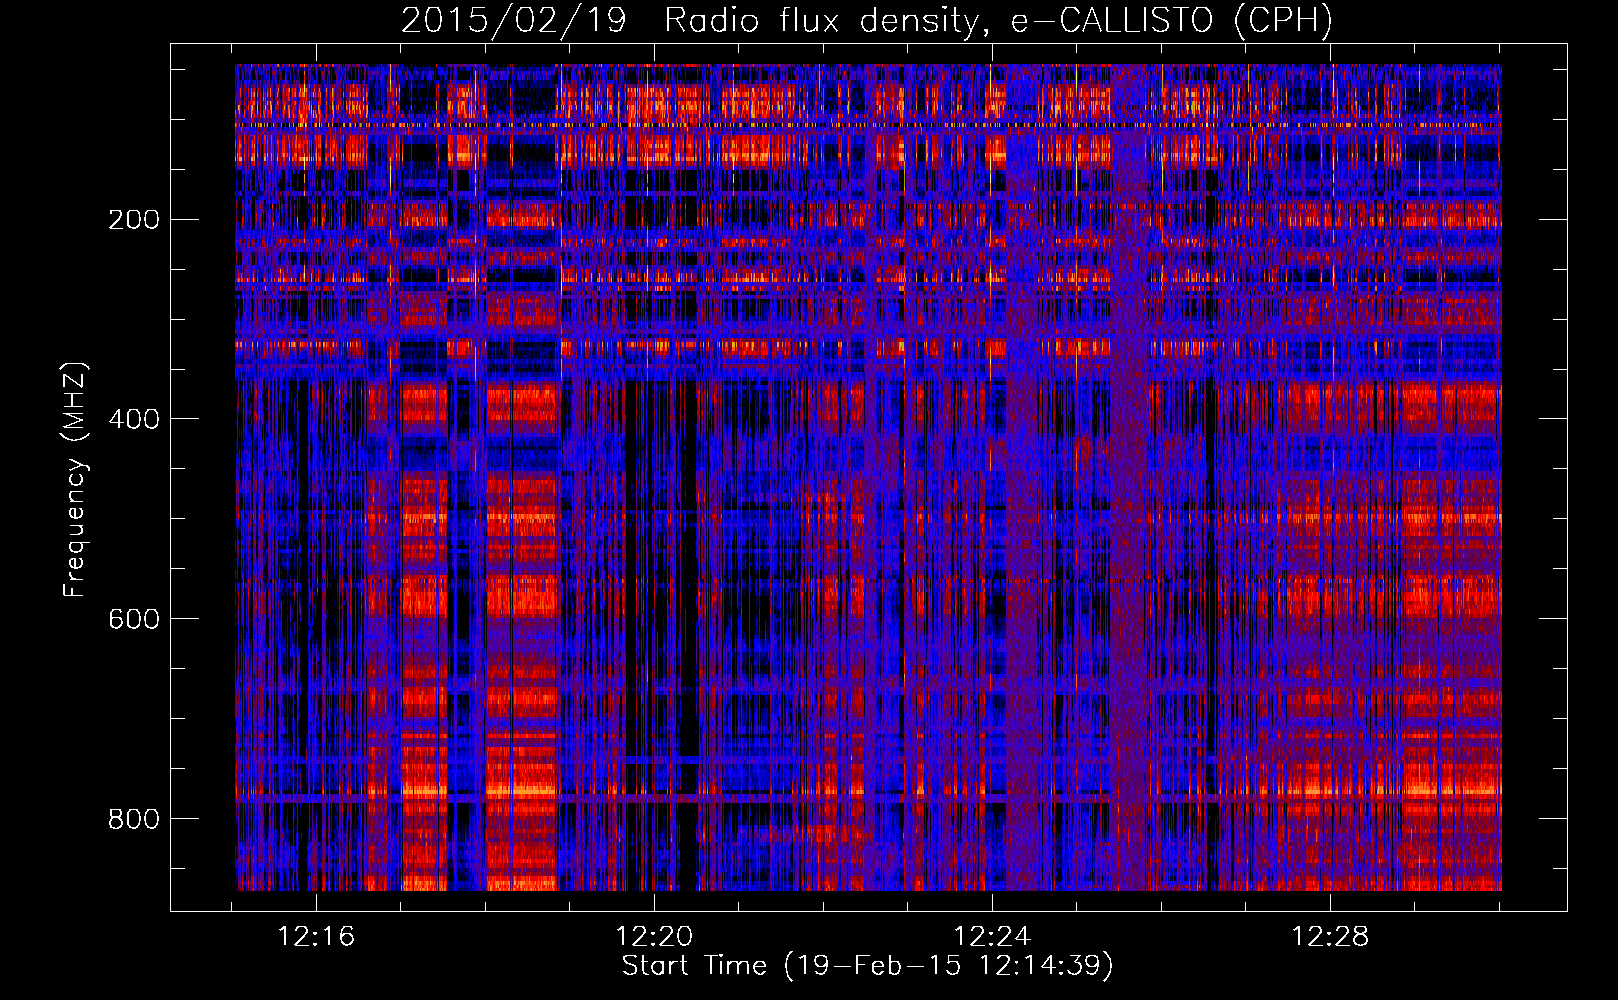Click the 400 frequency tick label
The width and height of the screenshot is (1618, 1000).
pyautogui.click(x=133, y=419)
